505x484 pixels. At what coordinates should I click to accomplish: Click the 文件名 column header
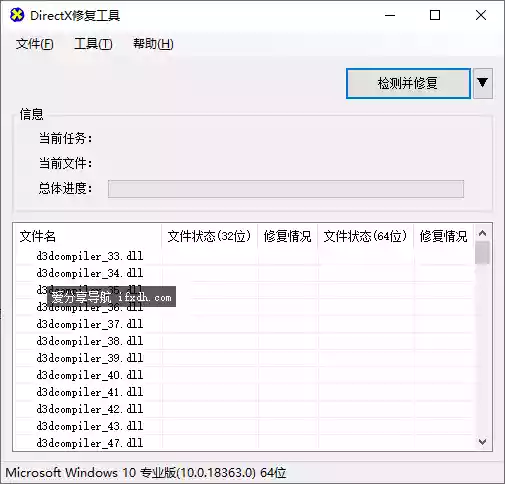[x=88, y=236]
